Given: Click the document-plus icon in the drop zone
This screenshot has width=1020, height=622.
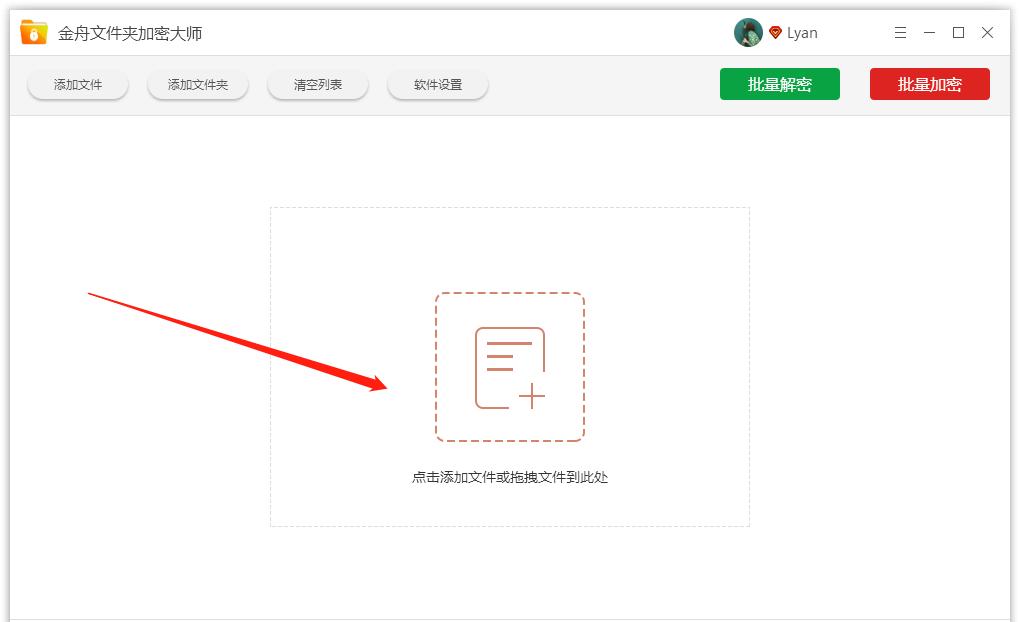Looking at the screenshot, I should click(x=510, y=366).
